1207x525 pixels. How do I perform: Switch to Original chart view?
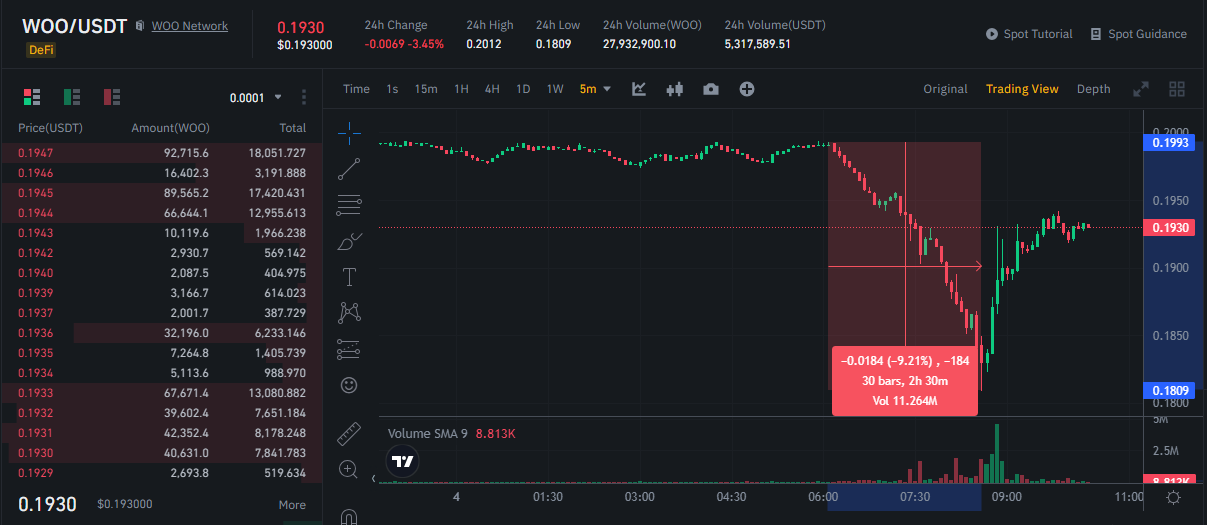click(945, 89)
